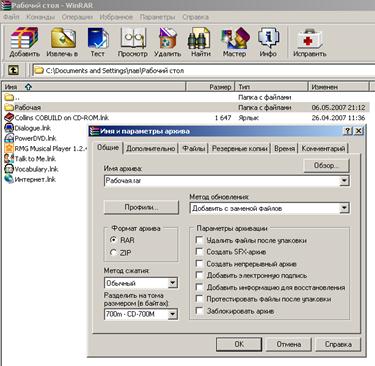Click the Профили... button
The height and width of the screenshot is (366, 375).
pyautogui.click(x=141, y=207)
